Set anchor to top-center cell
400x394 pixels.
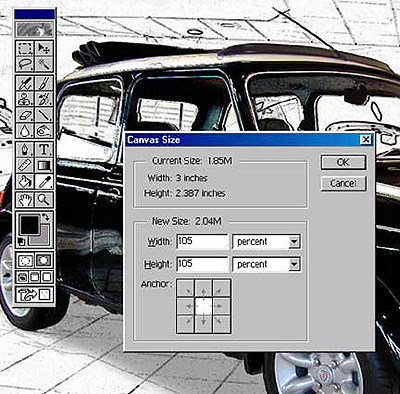click(x=203, y=288)
